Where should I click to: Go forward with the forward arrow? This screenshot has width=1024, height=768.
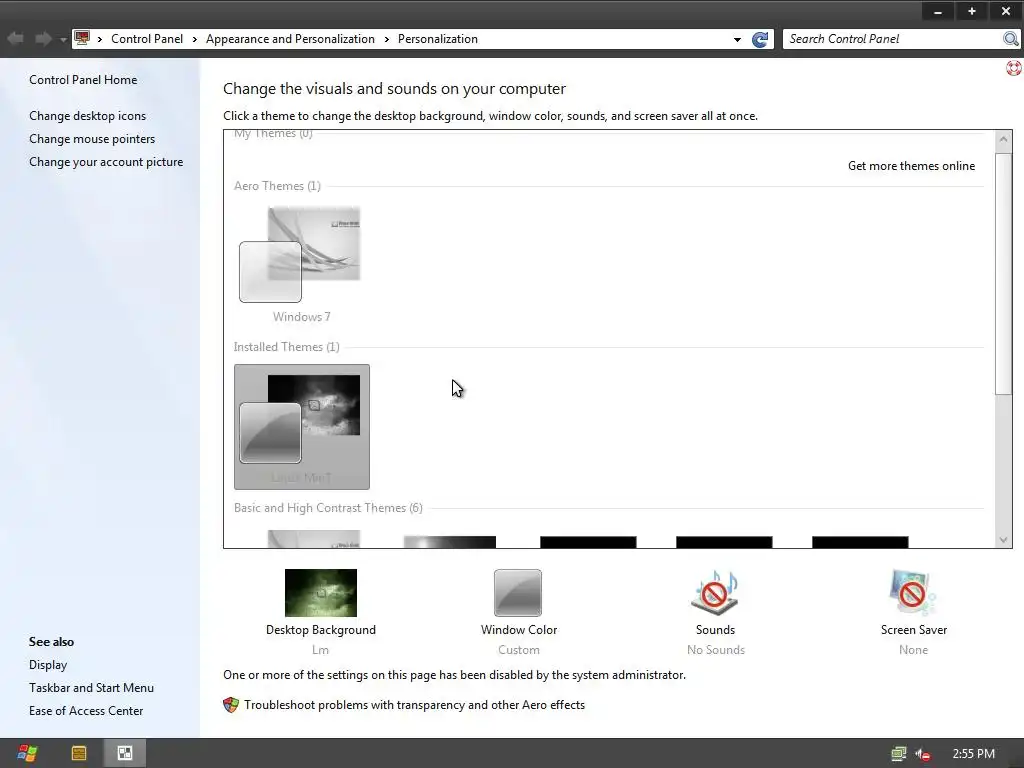click(x=43, y=39)
